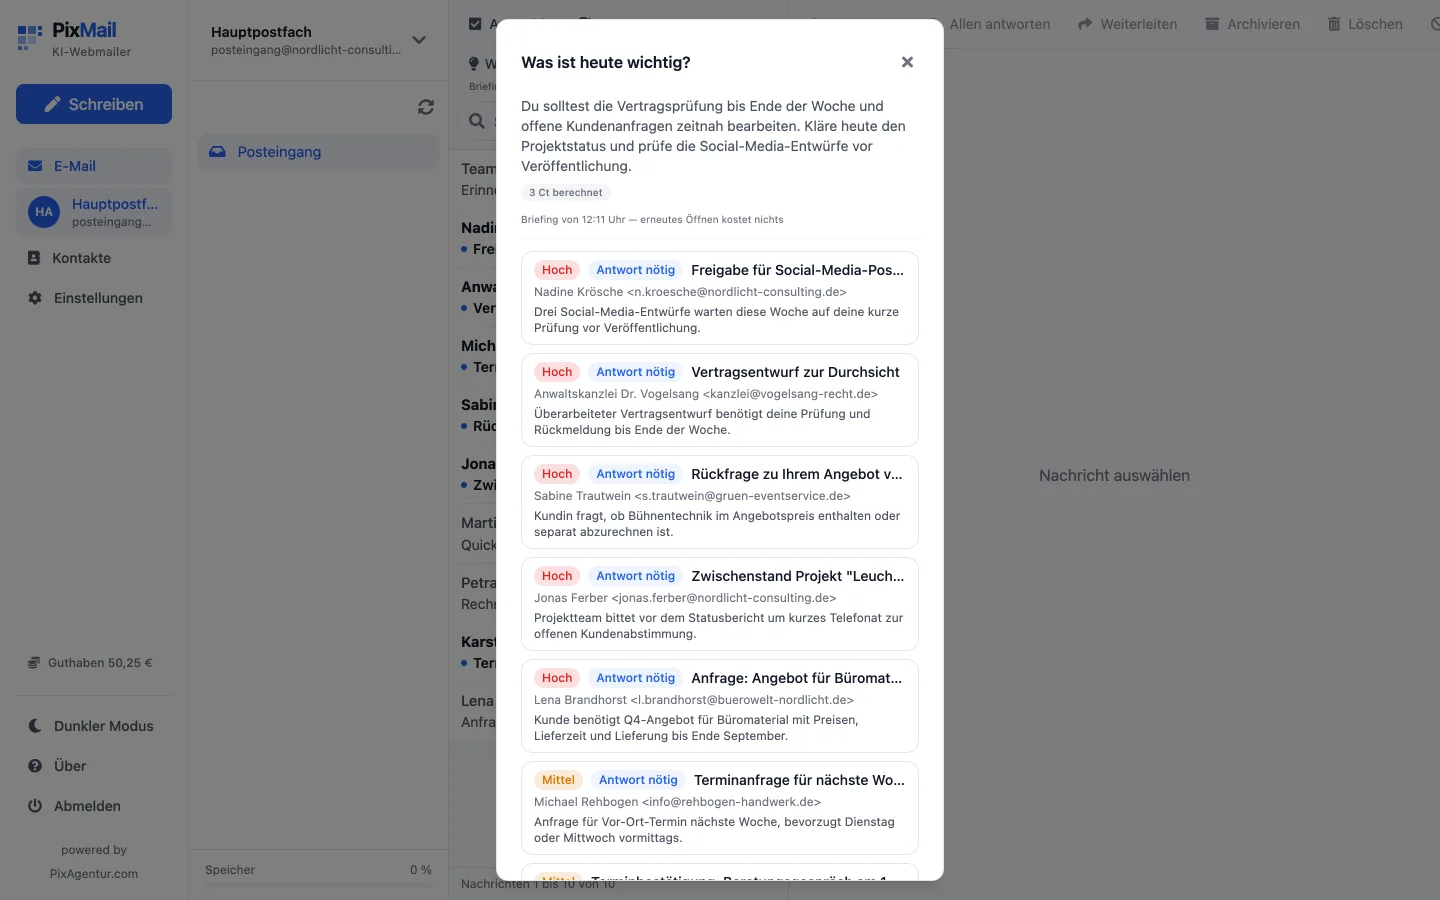This screenshot has width=1440, height=900.
Task: Click the "Briefing von 12:11 Uhr" note
Action: (652, 220)
